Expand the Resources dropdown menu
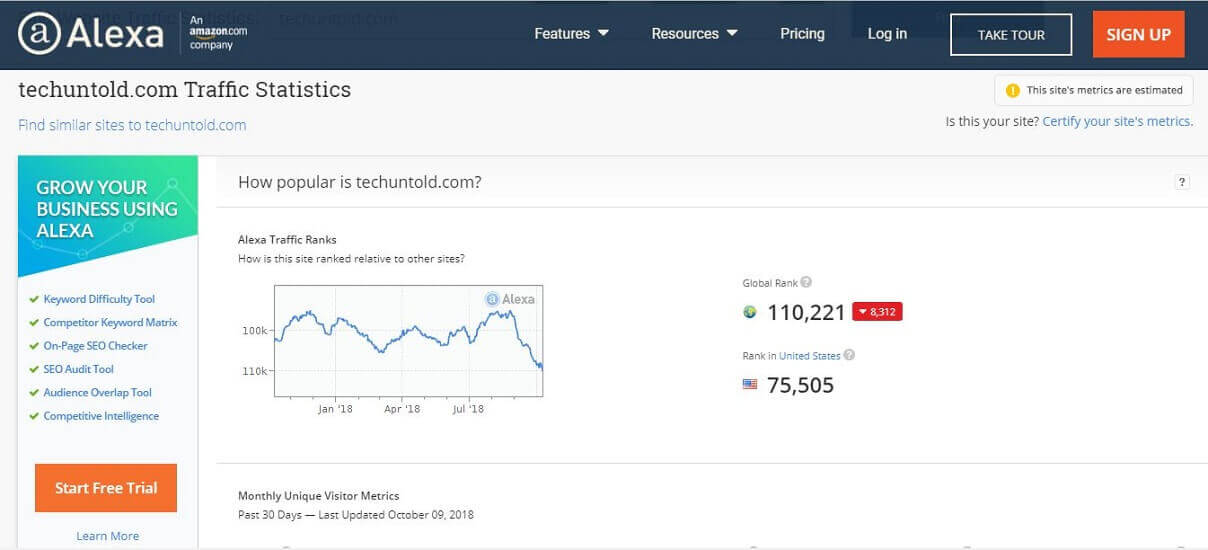Viewport: 1208px width, 550px height. tap(694, 34)
